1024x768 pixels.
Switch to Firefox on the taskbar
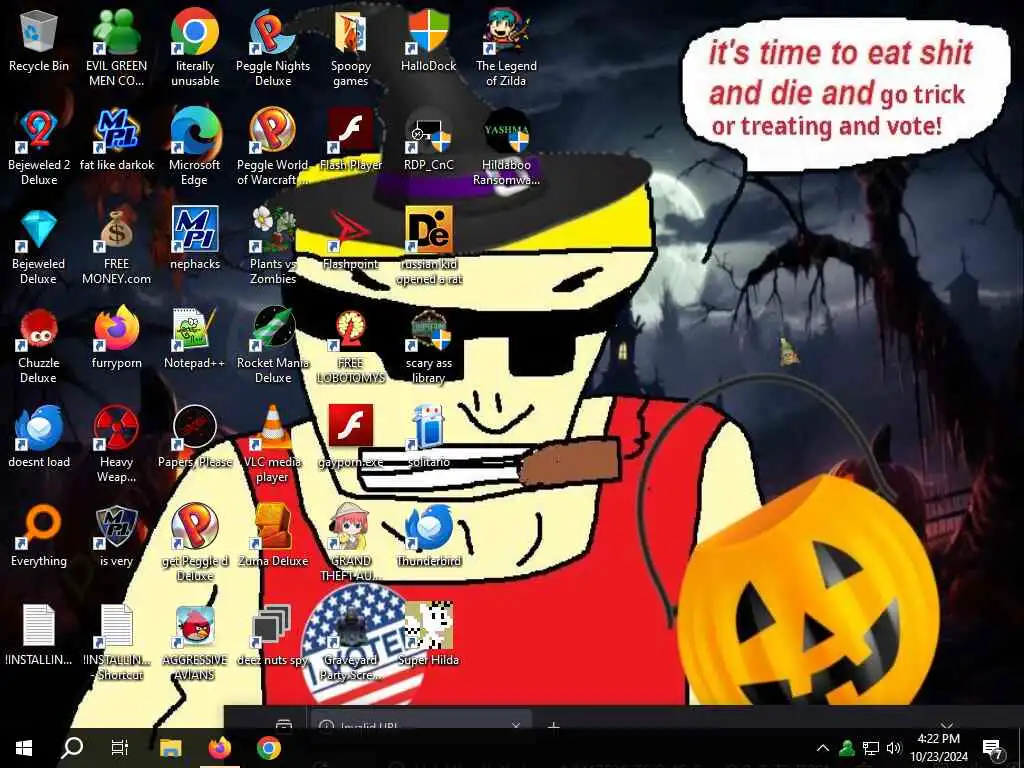coord(219,747)
